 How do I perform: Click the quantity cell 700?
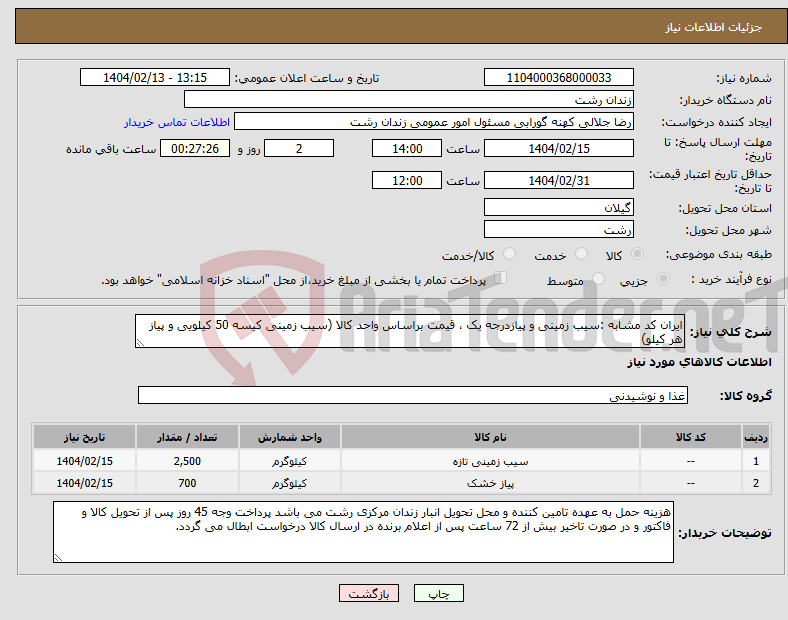[x=187, y=483]
